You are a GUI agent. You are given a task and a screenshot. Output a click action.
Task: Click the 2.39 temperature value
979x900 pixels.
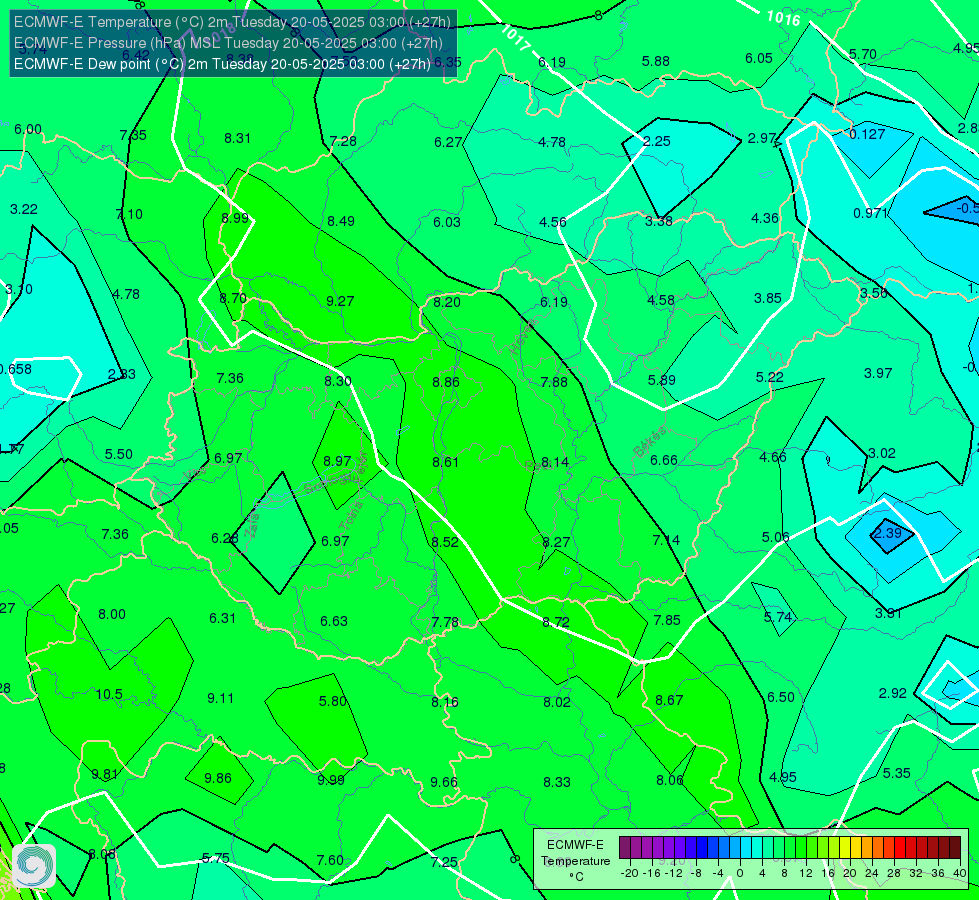pyautogui.click(x=887, y=533)
